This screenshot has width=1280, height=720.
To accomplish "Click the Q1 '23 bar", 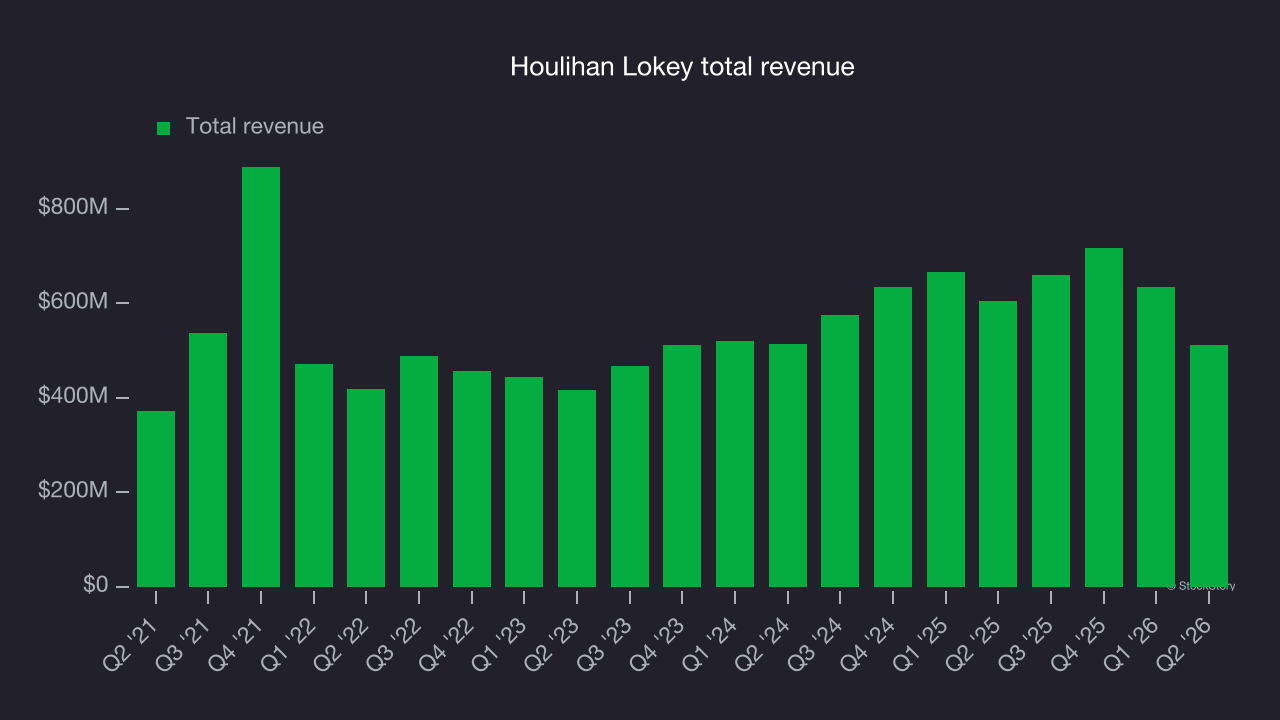I will [524, 482].
